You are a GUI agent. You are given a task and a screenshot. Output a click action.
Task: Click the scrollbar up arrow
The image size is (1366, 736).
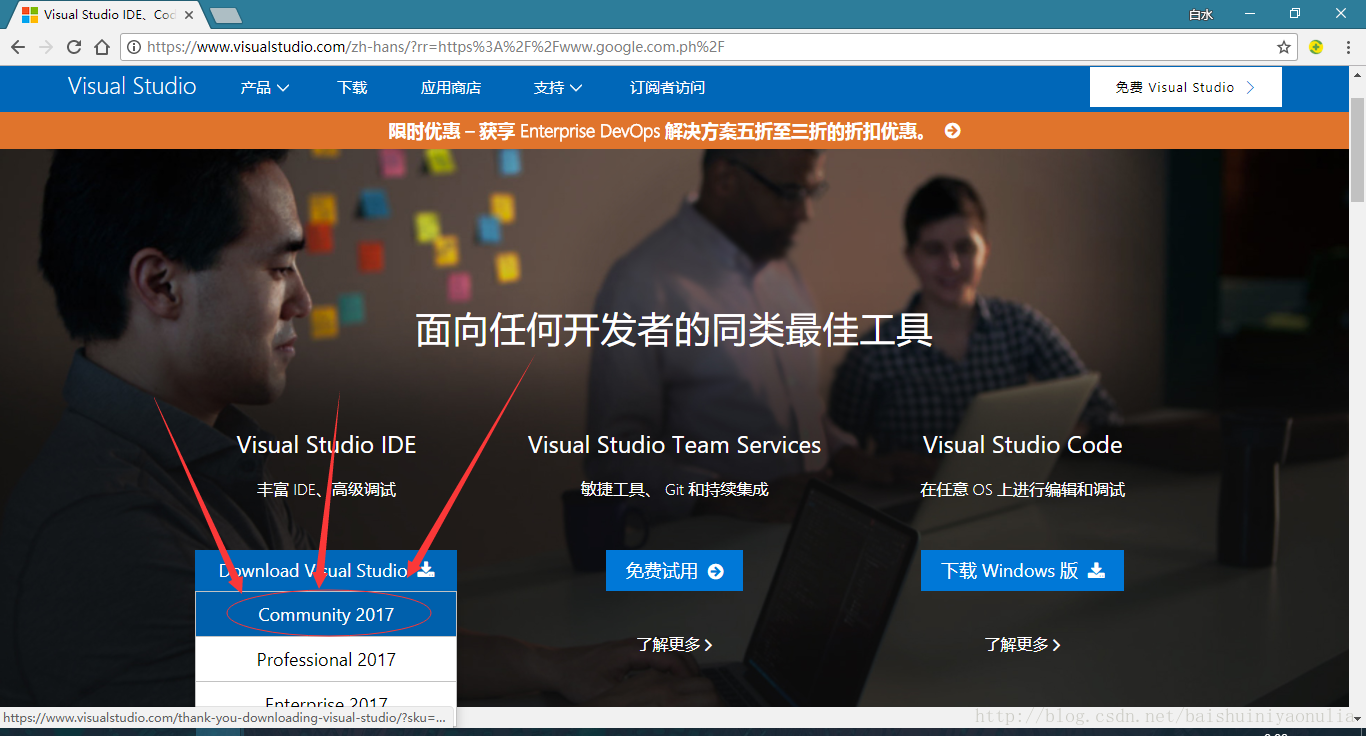[1358, 76]
